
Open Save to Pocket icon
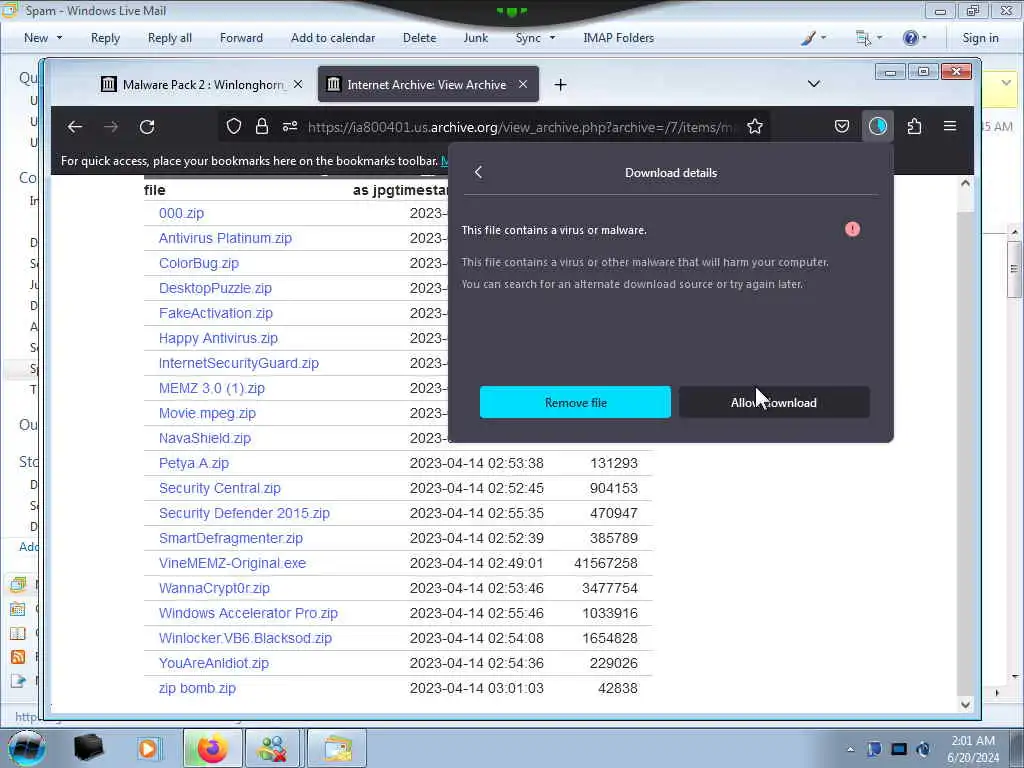click(842, 127)
